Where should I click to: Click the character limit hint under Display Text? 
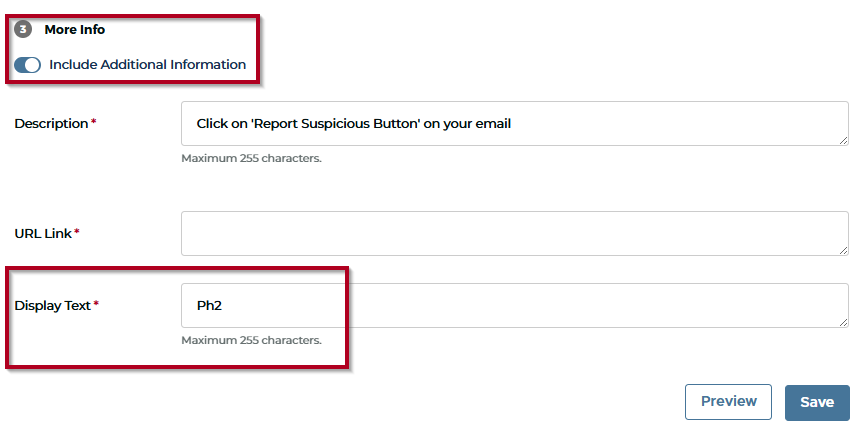click(x=251, y=340)
